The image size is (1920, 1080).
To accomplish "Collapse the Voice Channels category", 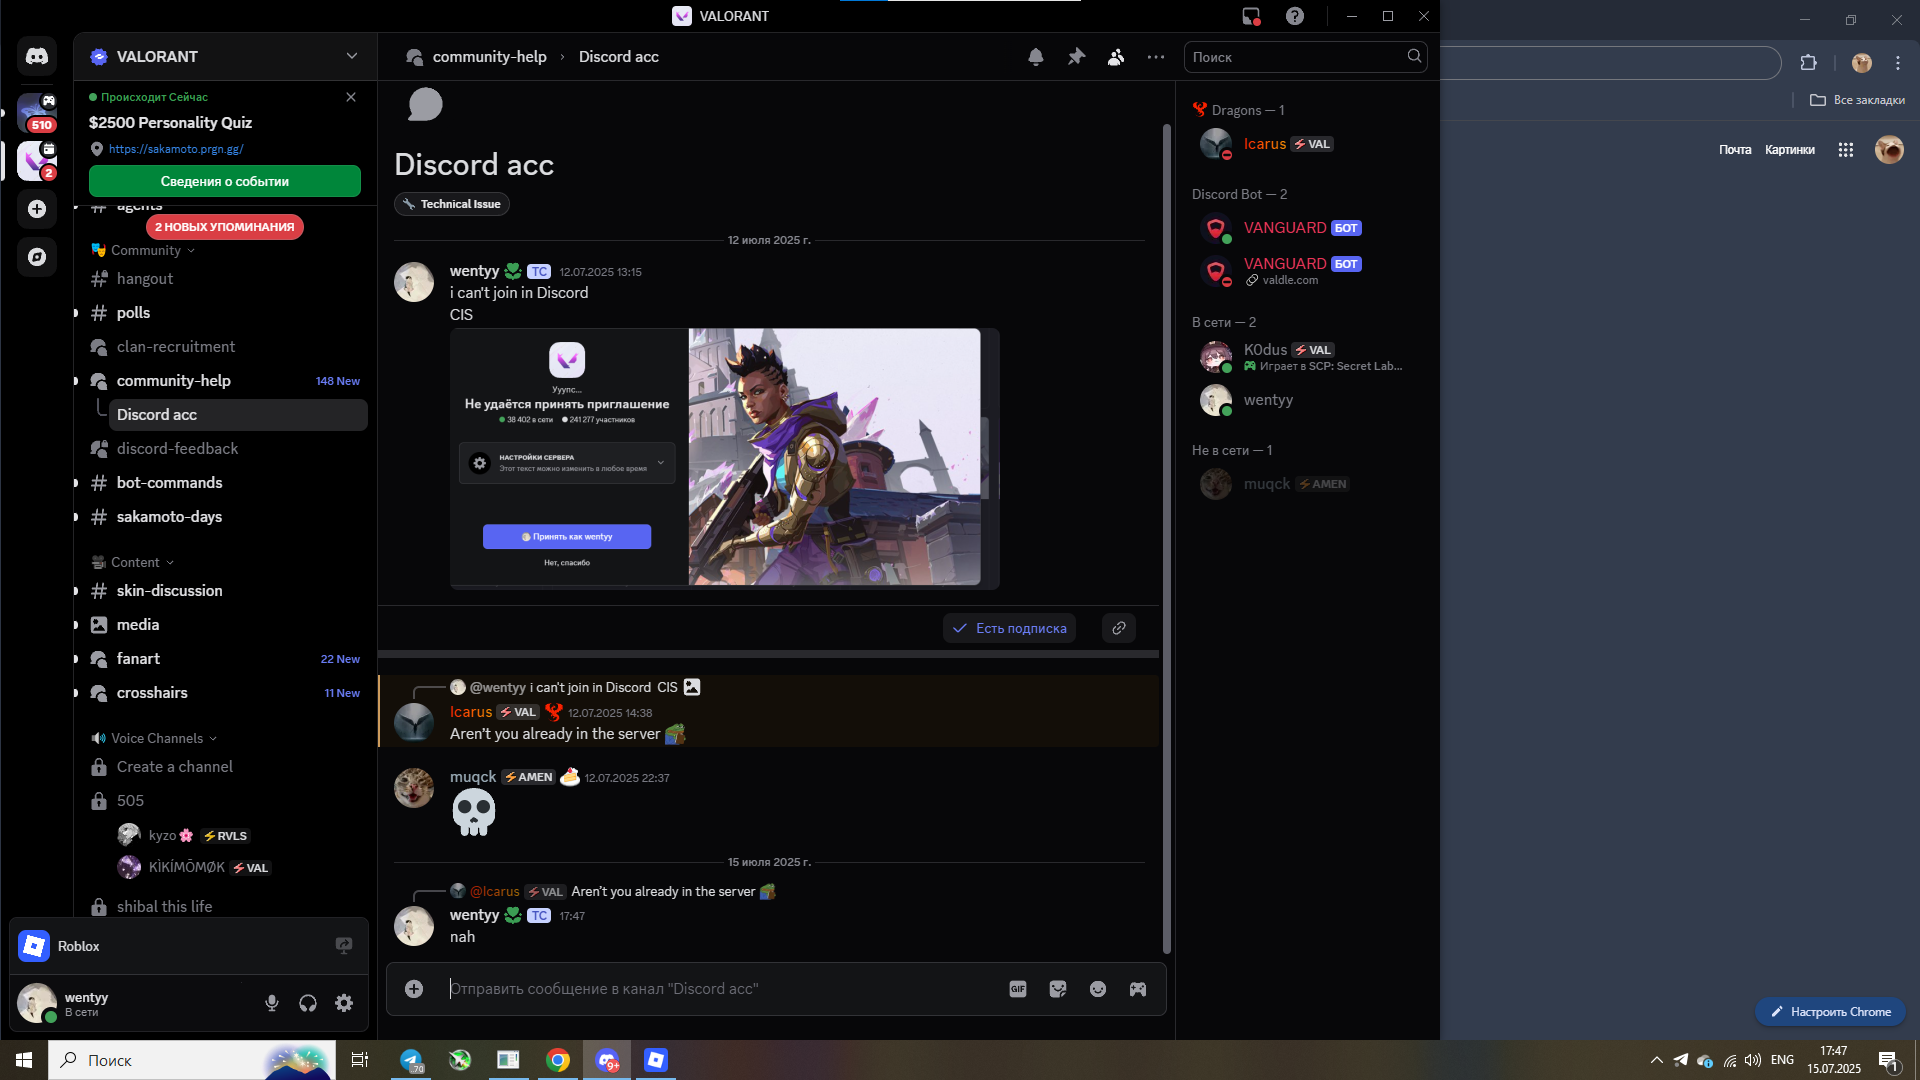I will coord(154,738).
